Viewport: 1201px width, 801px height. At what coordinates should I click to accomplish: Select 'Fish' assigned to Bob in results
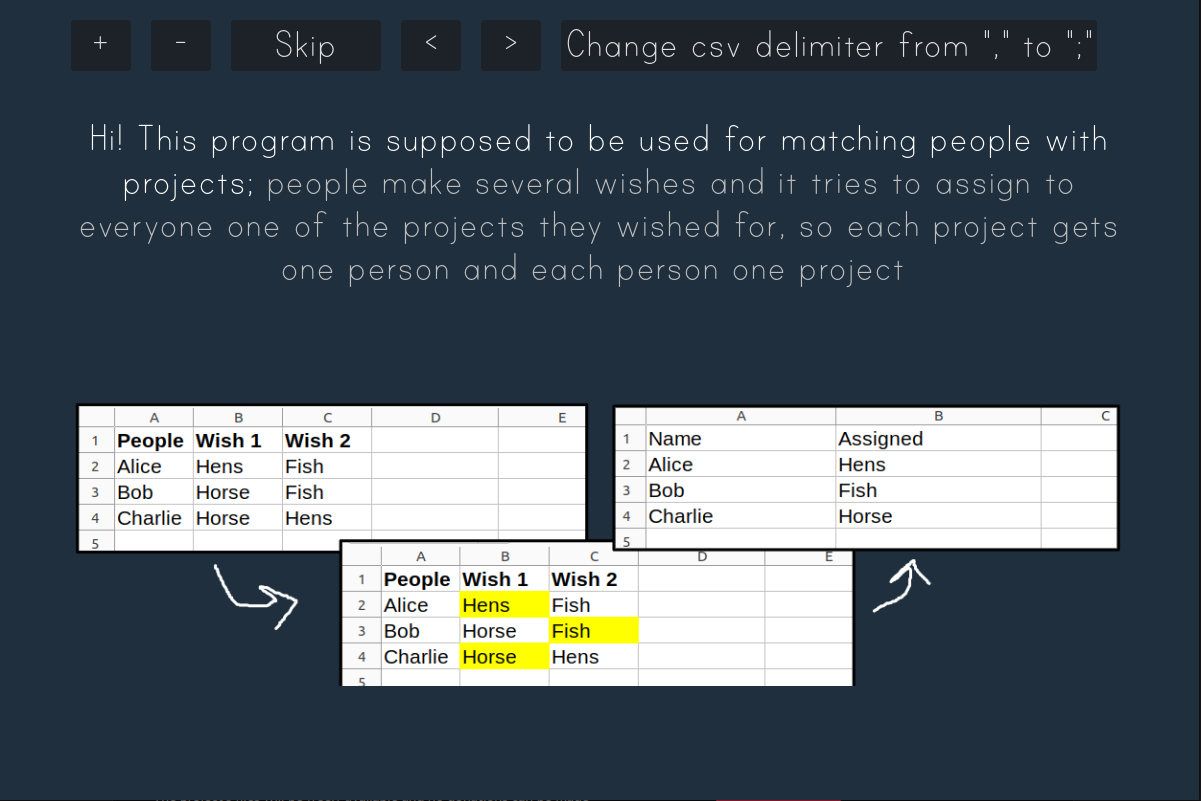coord(938,490)
